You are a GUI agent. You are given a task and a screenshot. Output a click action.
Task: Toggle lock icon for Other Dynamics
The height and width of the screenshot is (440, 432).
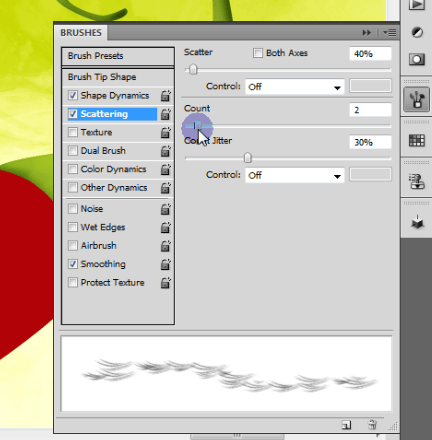coord(166,188)
